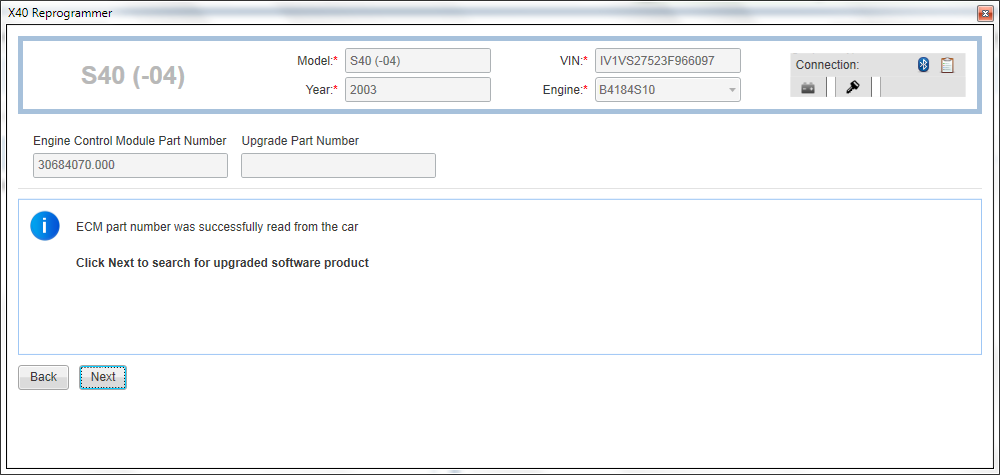Click the Model field showing S40 (-04)

(x=418, y=61)
